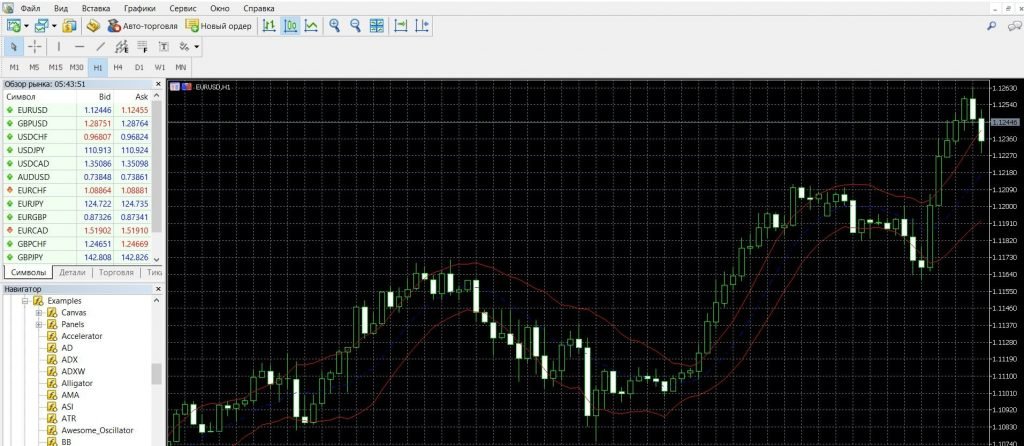Screen dimensions: 1024x446
Task: Switch timeframe to H4
Action: click(118, 67)
